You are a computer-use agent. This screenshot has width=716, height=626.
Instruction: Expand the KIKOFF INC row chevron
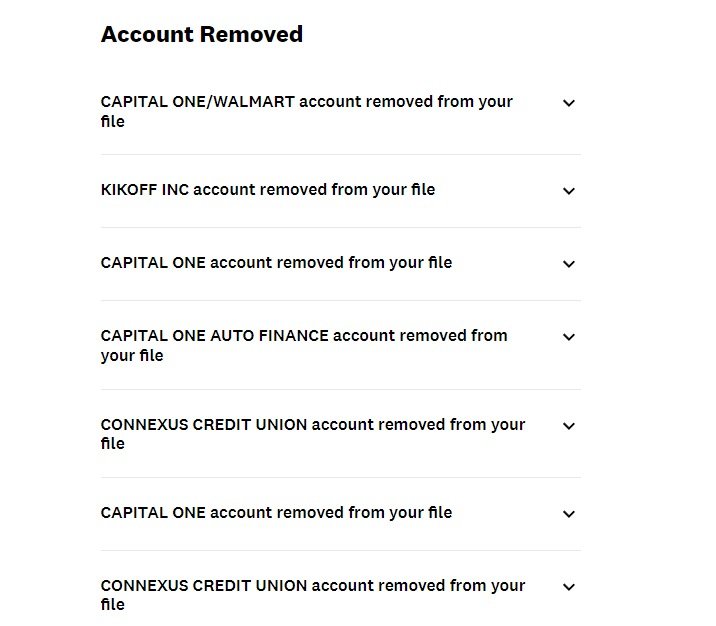pos(569,191)
